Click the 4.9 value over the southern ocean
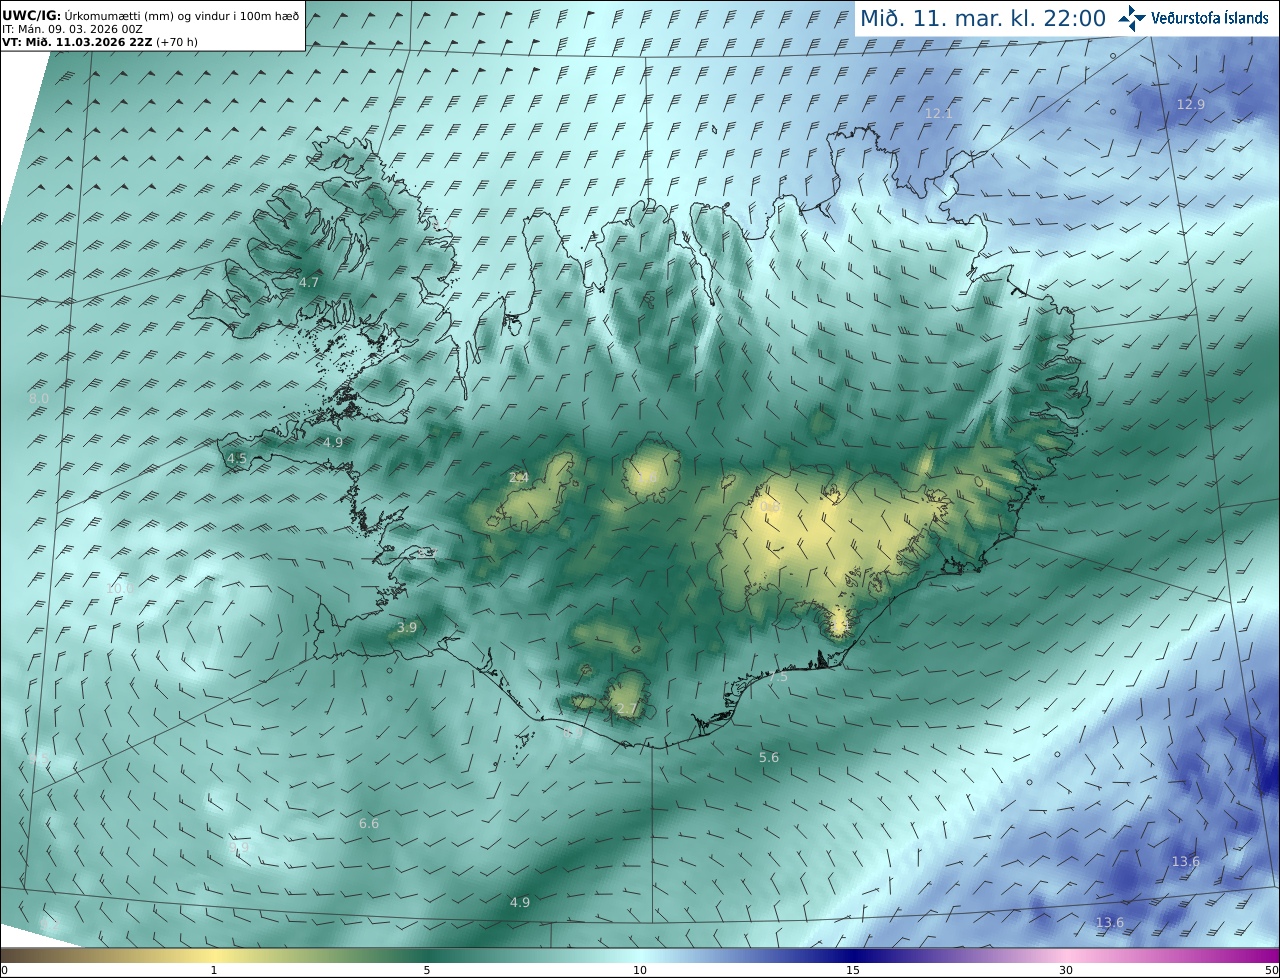1280x978 pixels. click(x=520, y=902)
